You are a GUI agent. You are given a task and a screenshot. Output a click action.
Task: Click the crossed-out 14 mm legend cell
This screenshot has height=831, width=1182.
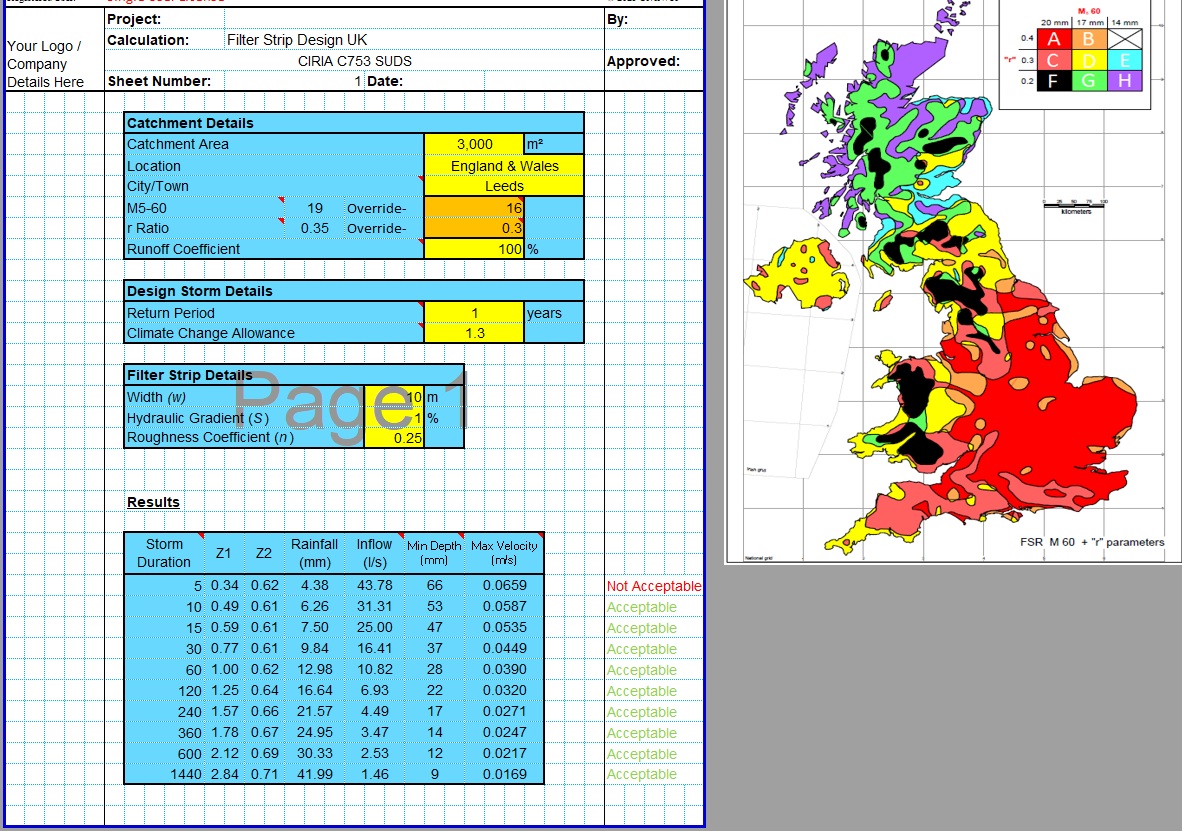(x=1125, y=38)
